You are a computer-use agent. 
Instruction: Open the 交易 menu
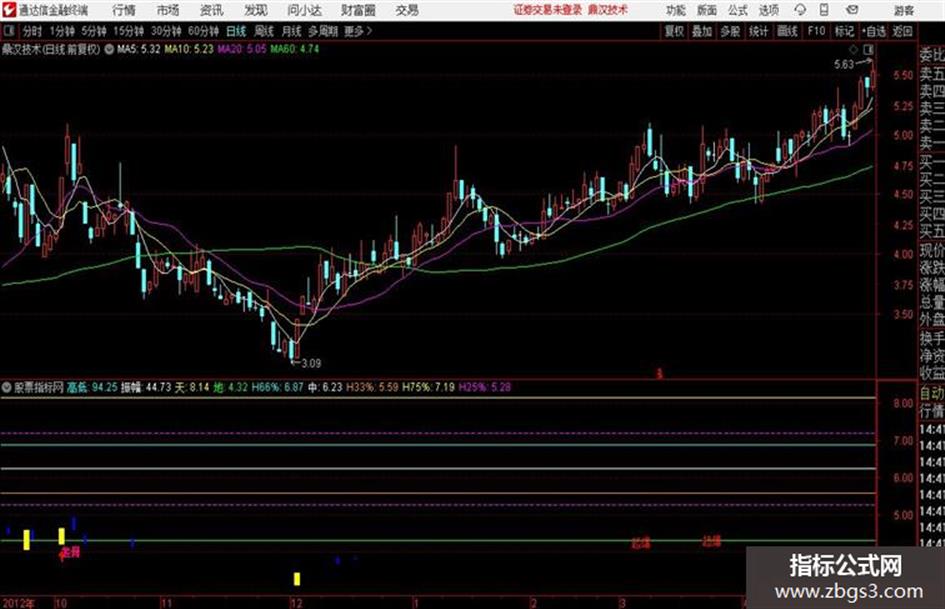(407, 10)
